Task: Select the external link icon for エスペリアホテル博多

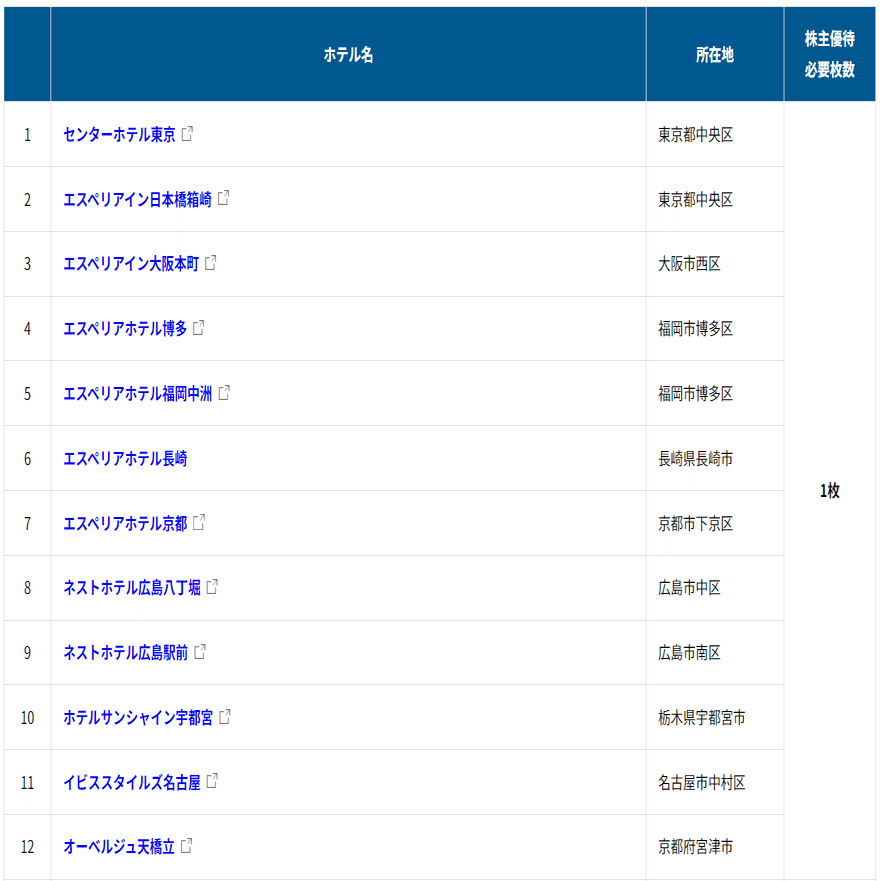Action: tap(201, 328)
